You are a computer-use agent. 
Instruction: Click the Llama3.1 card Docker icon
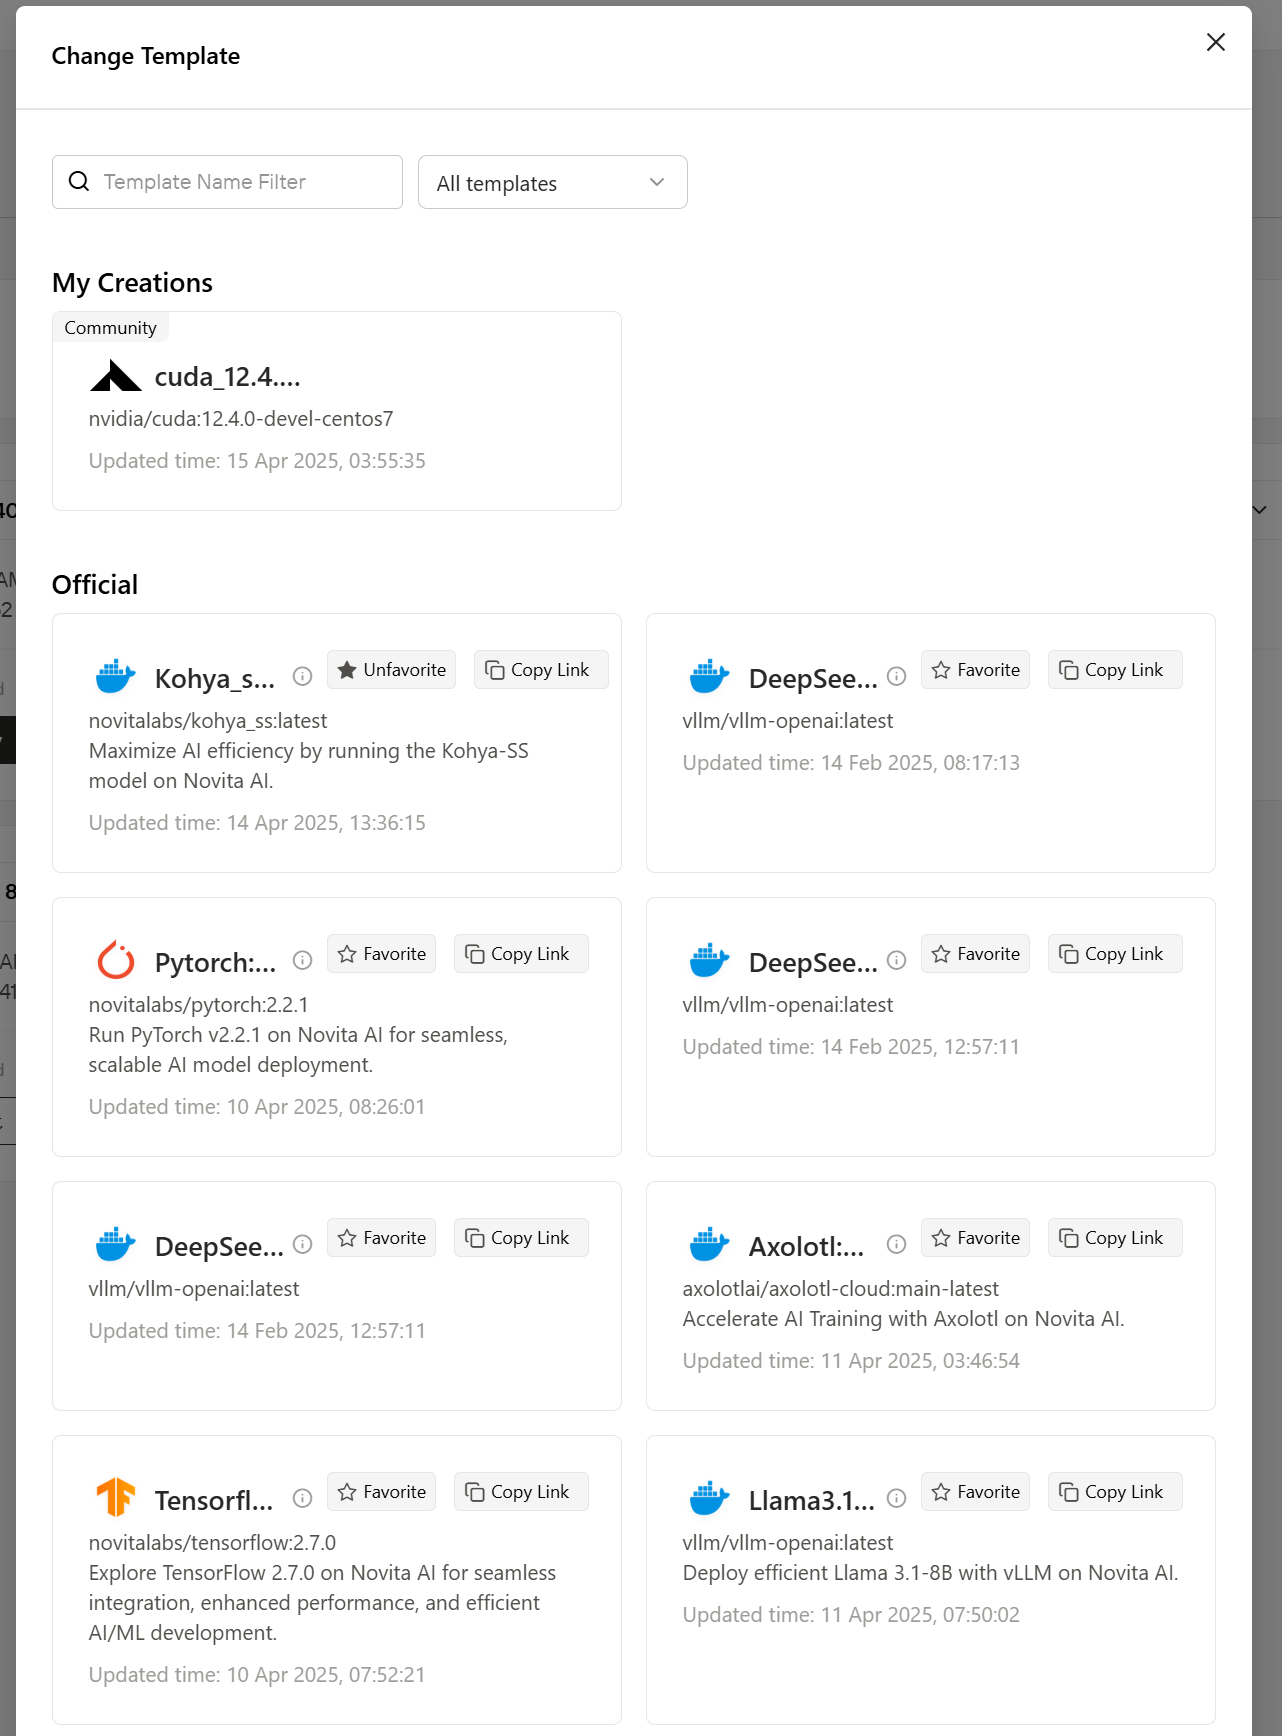pos(710,1498)
